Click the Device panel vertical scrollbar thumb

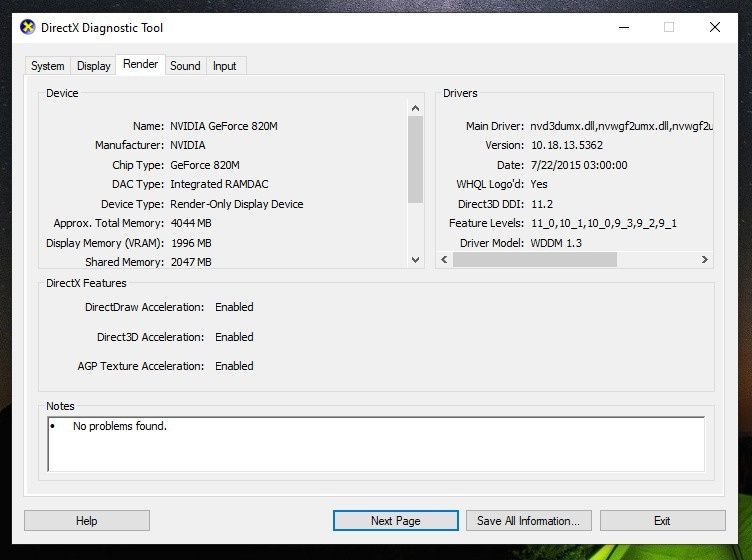coord(415,159)
